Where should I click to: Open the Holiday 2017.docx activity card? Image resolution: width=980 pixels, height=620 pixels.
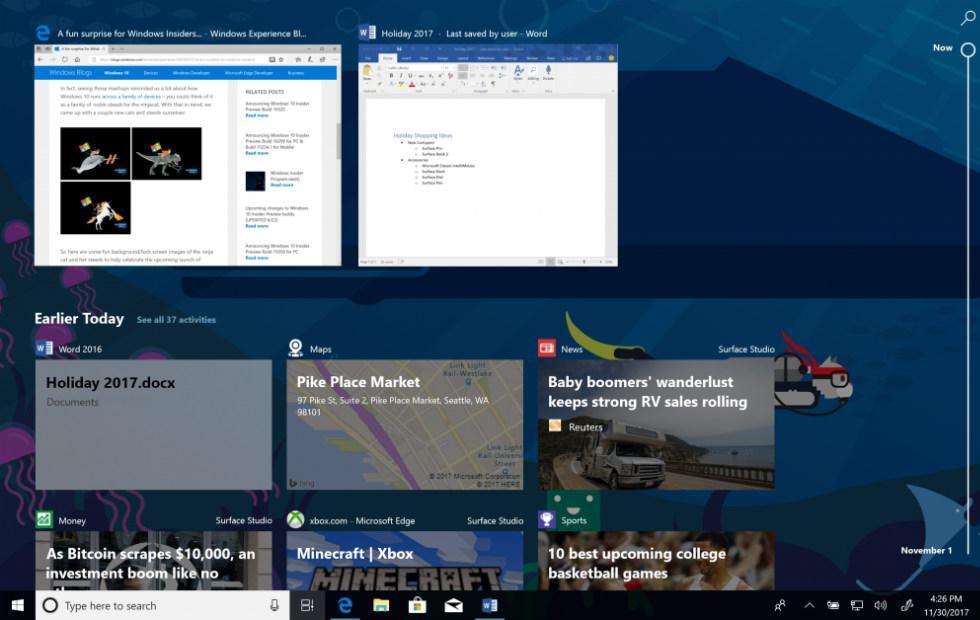click(152, 425)
